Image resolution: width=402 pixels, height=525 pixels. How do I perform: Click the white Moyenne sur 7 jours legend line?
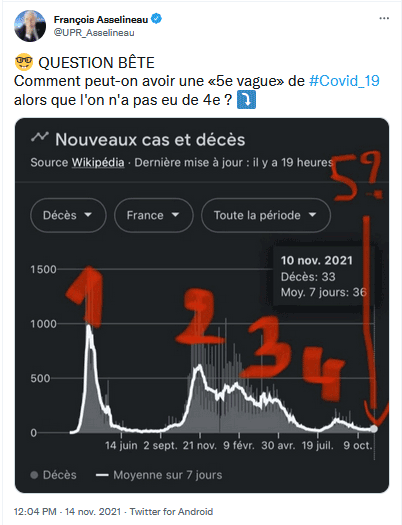[x=102, y=475]
